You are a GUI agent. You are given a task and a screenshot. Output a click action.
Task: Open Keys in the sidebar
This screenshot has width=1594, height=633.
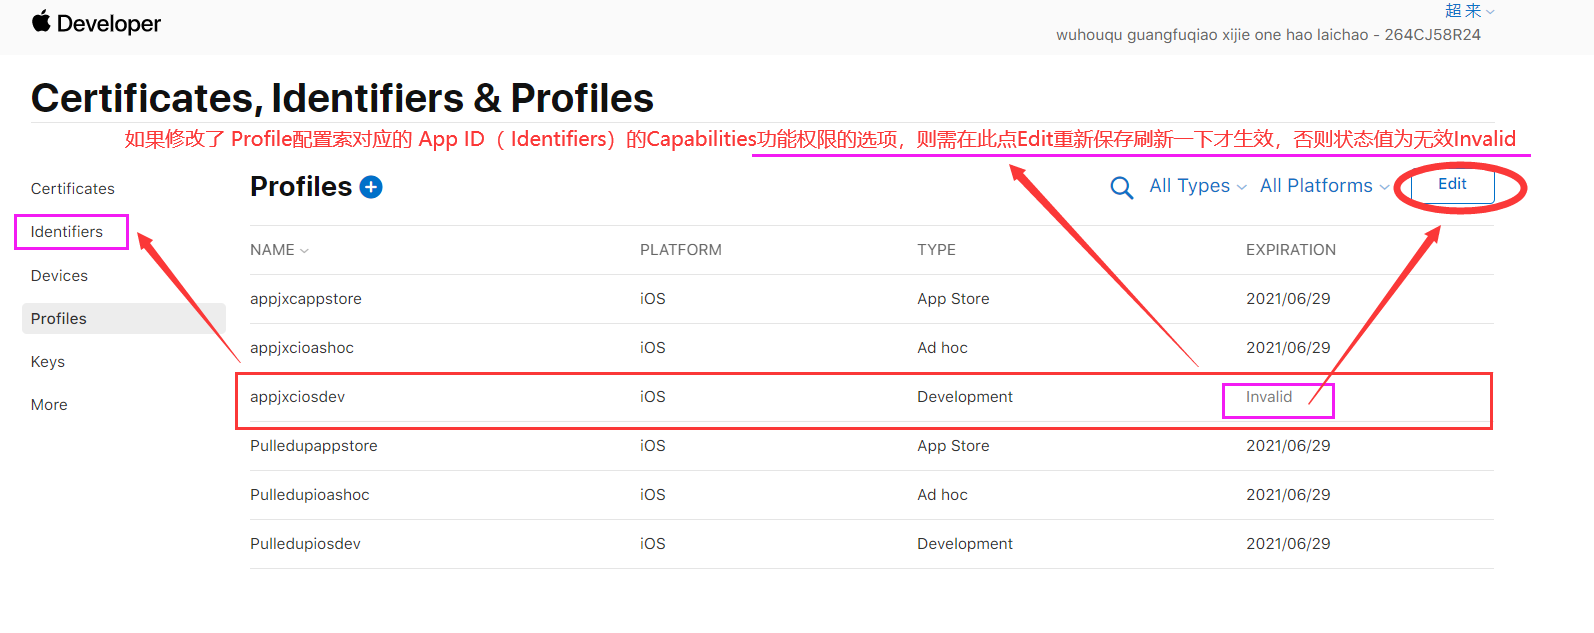pyautogui.click(x=48, y=362)
